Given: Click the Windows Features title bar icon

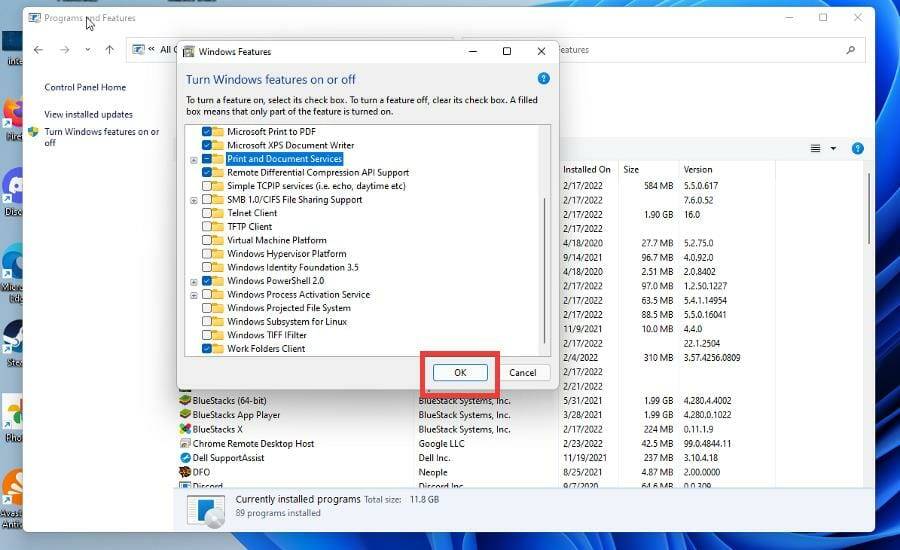Looking at the screenshot, I should (x=188, y=52).
